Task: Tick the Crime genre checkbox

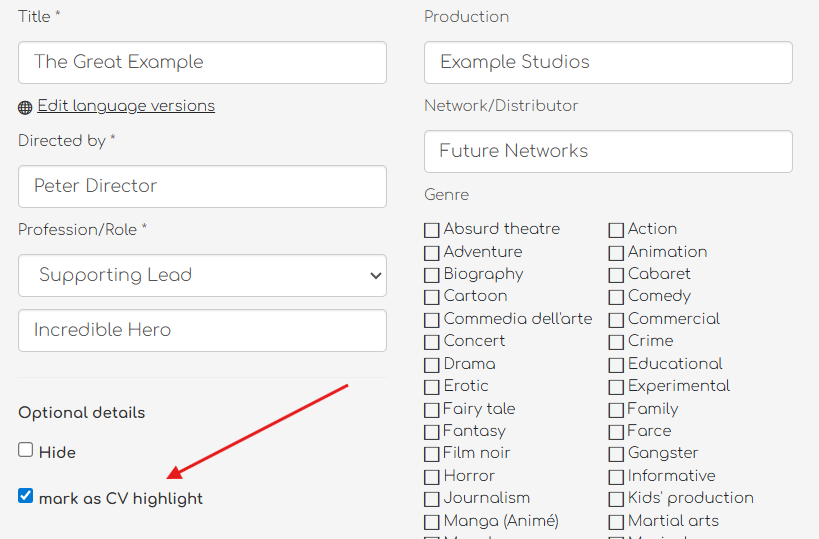Action: click(616, 342)
